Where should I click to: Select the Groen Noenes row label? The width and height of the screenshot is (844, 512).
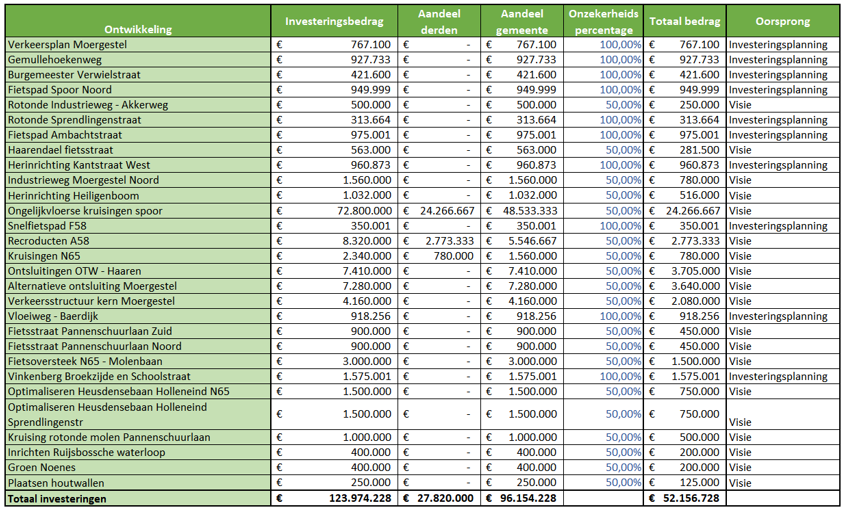(42, 467)
